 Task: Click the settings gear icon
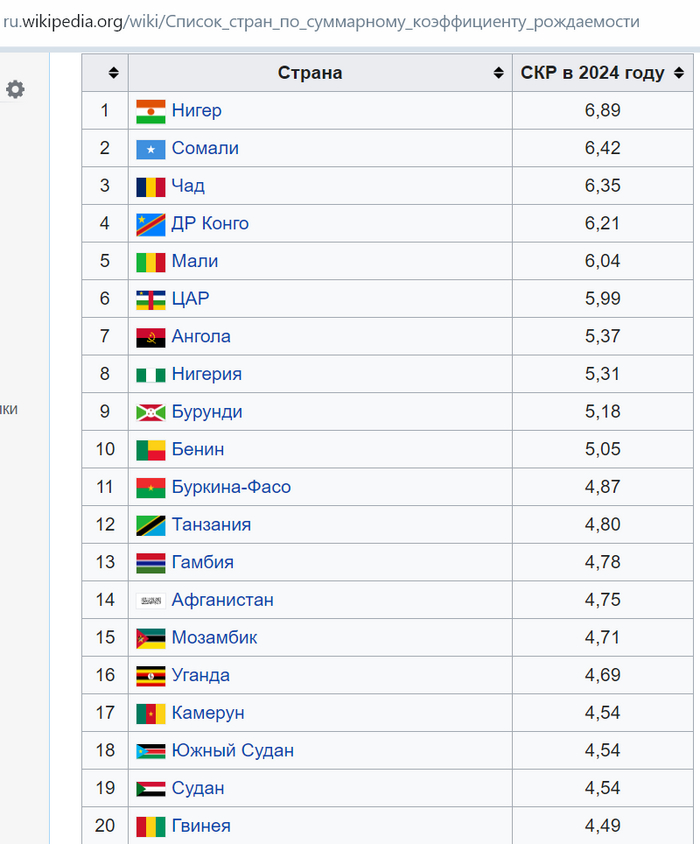[15, 89]
